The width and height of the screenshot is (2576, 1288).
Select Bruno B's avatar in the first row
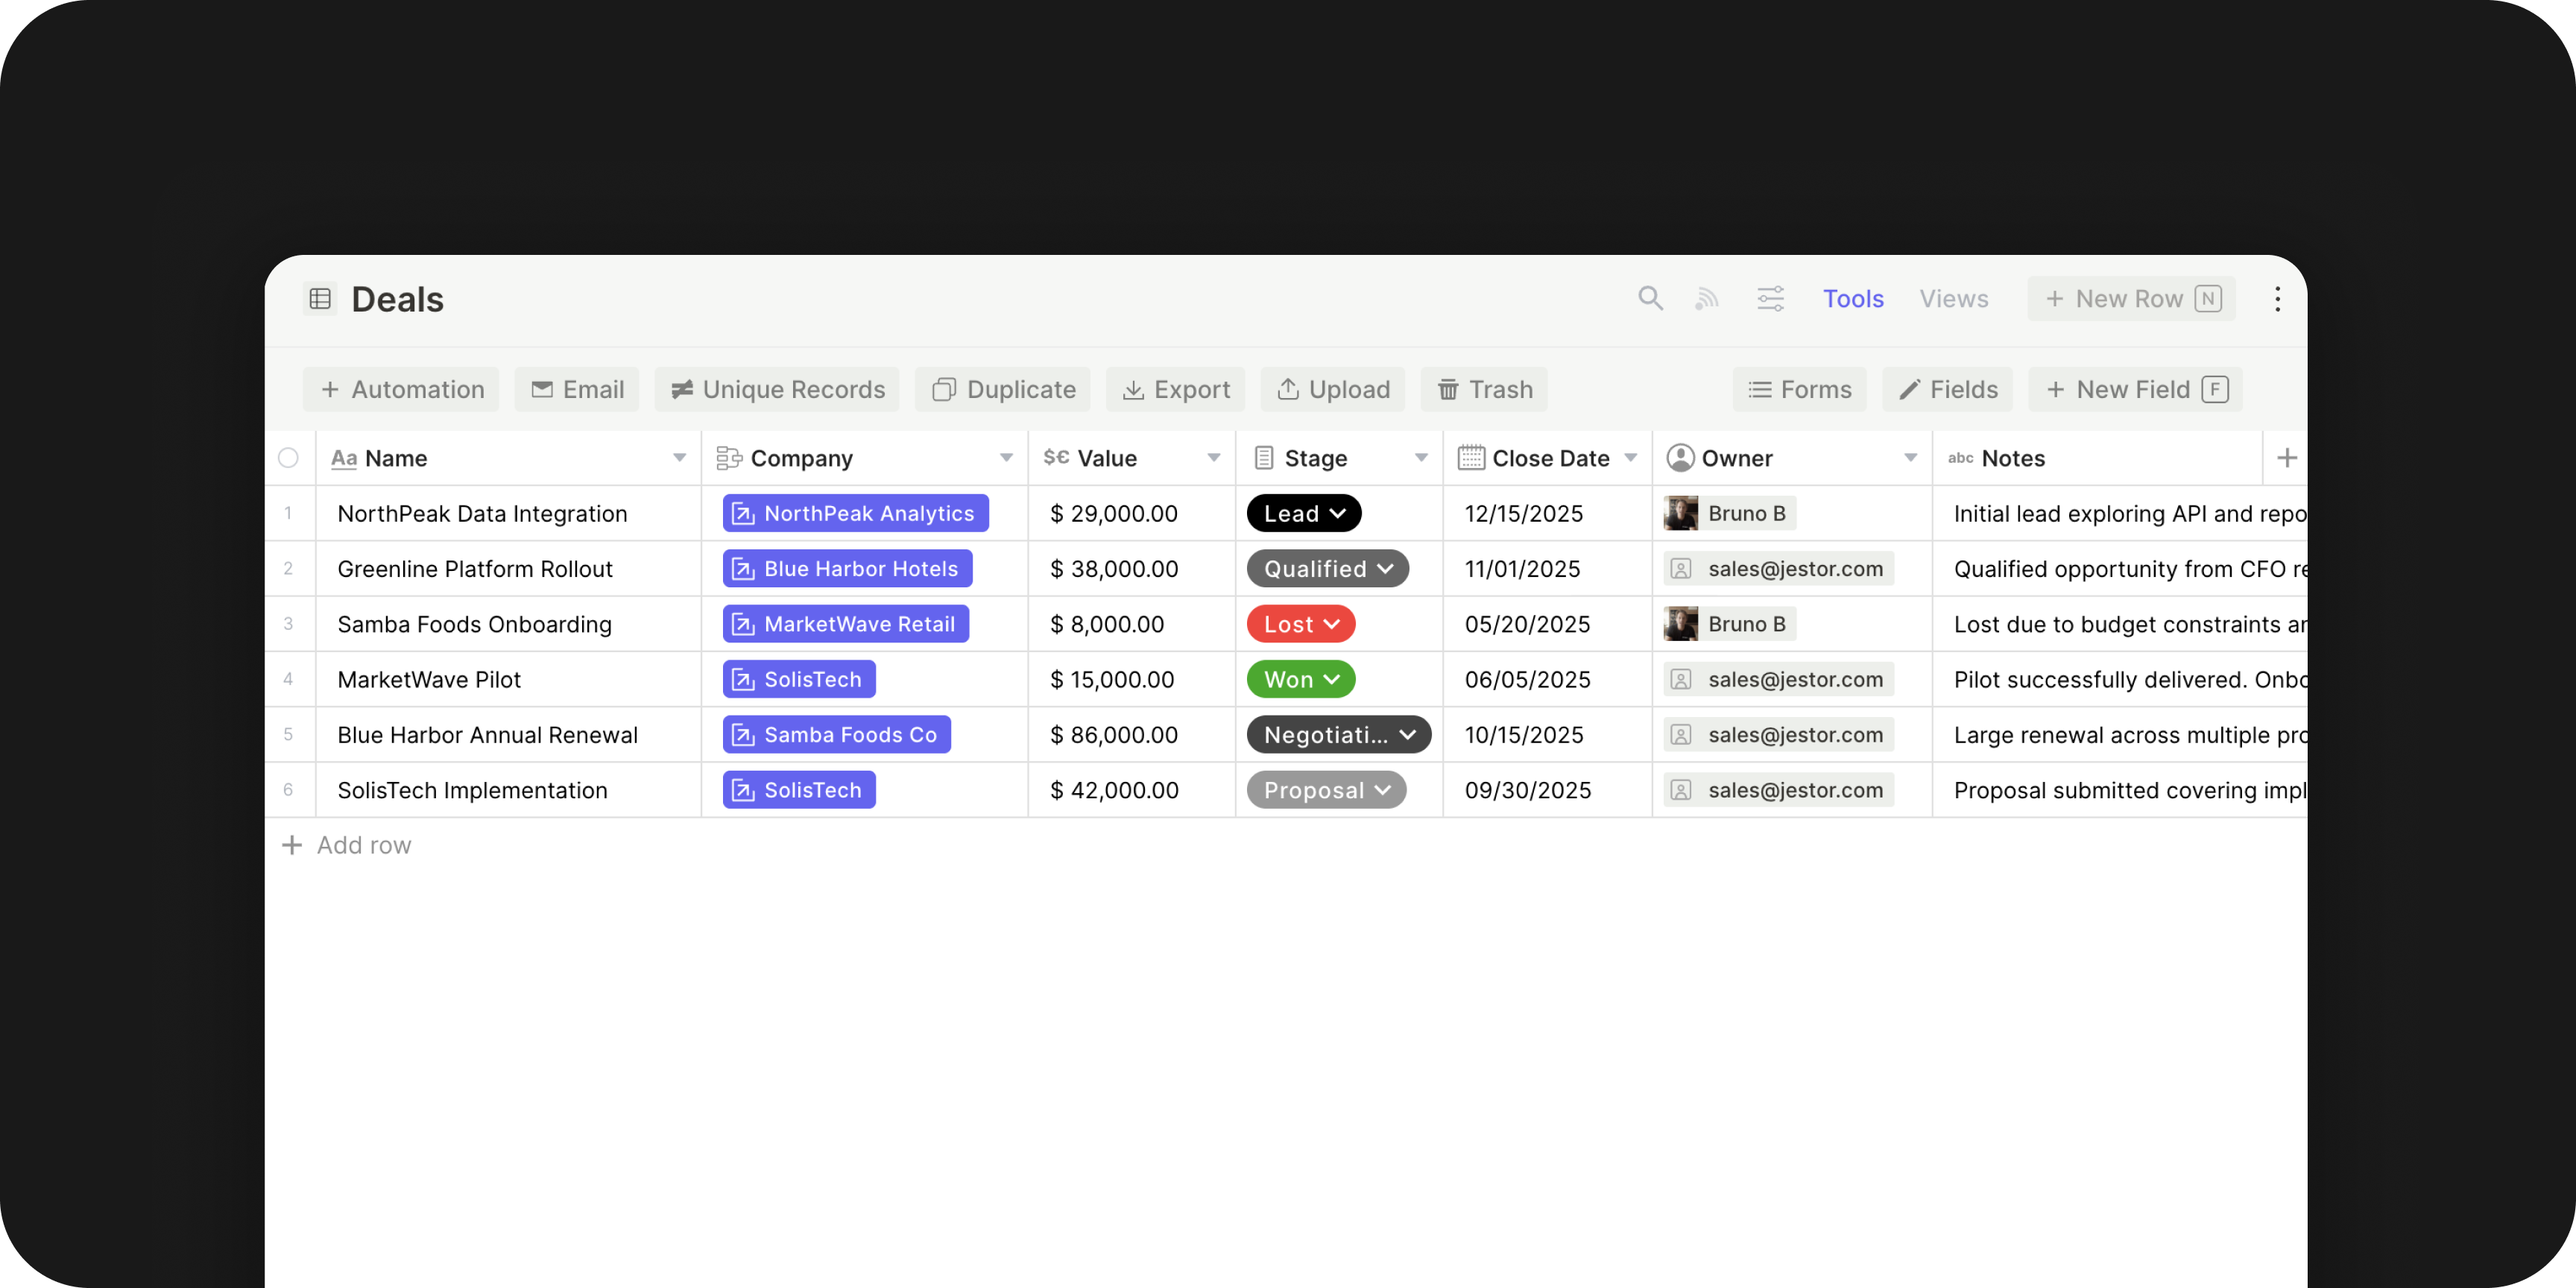(1683, 513)
